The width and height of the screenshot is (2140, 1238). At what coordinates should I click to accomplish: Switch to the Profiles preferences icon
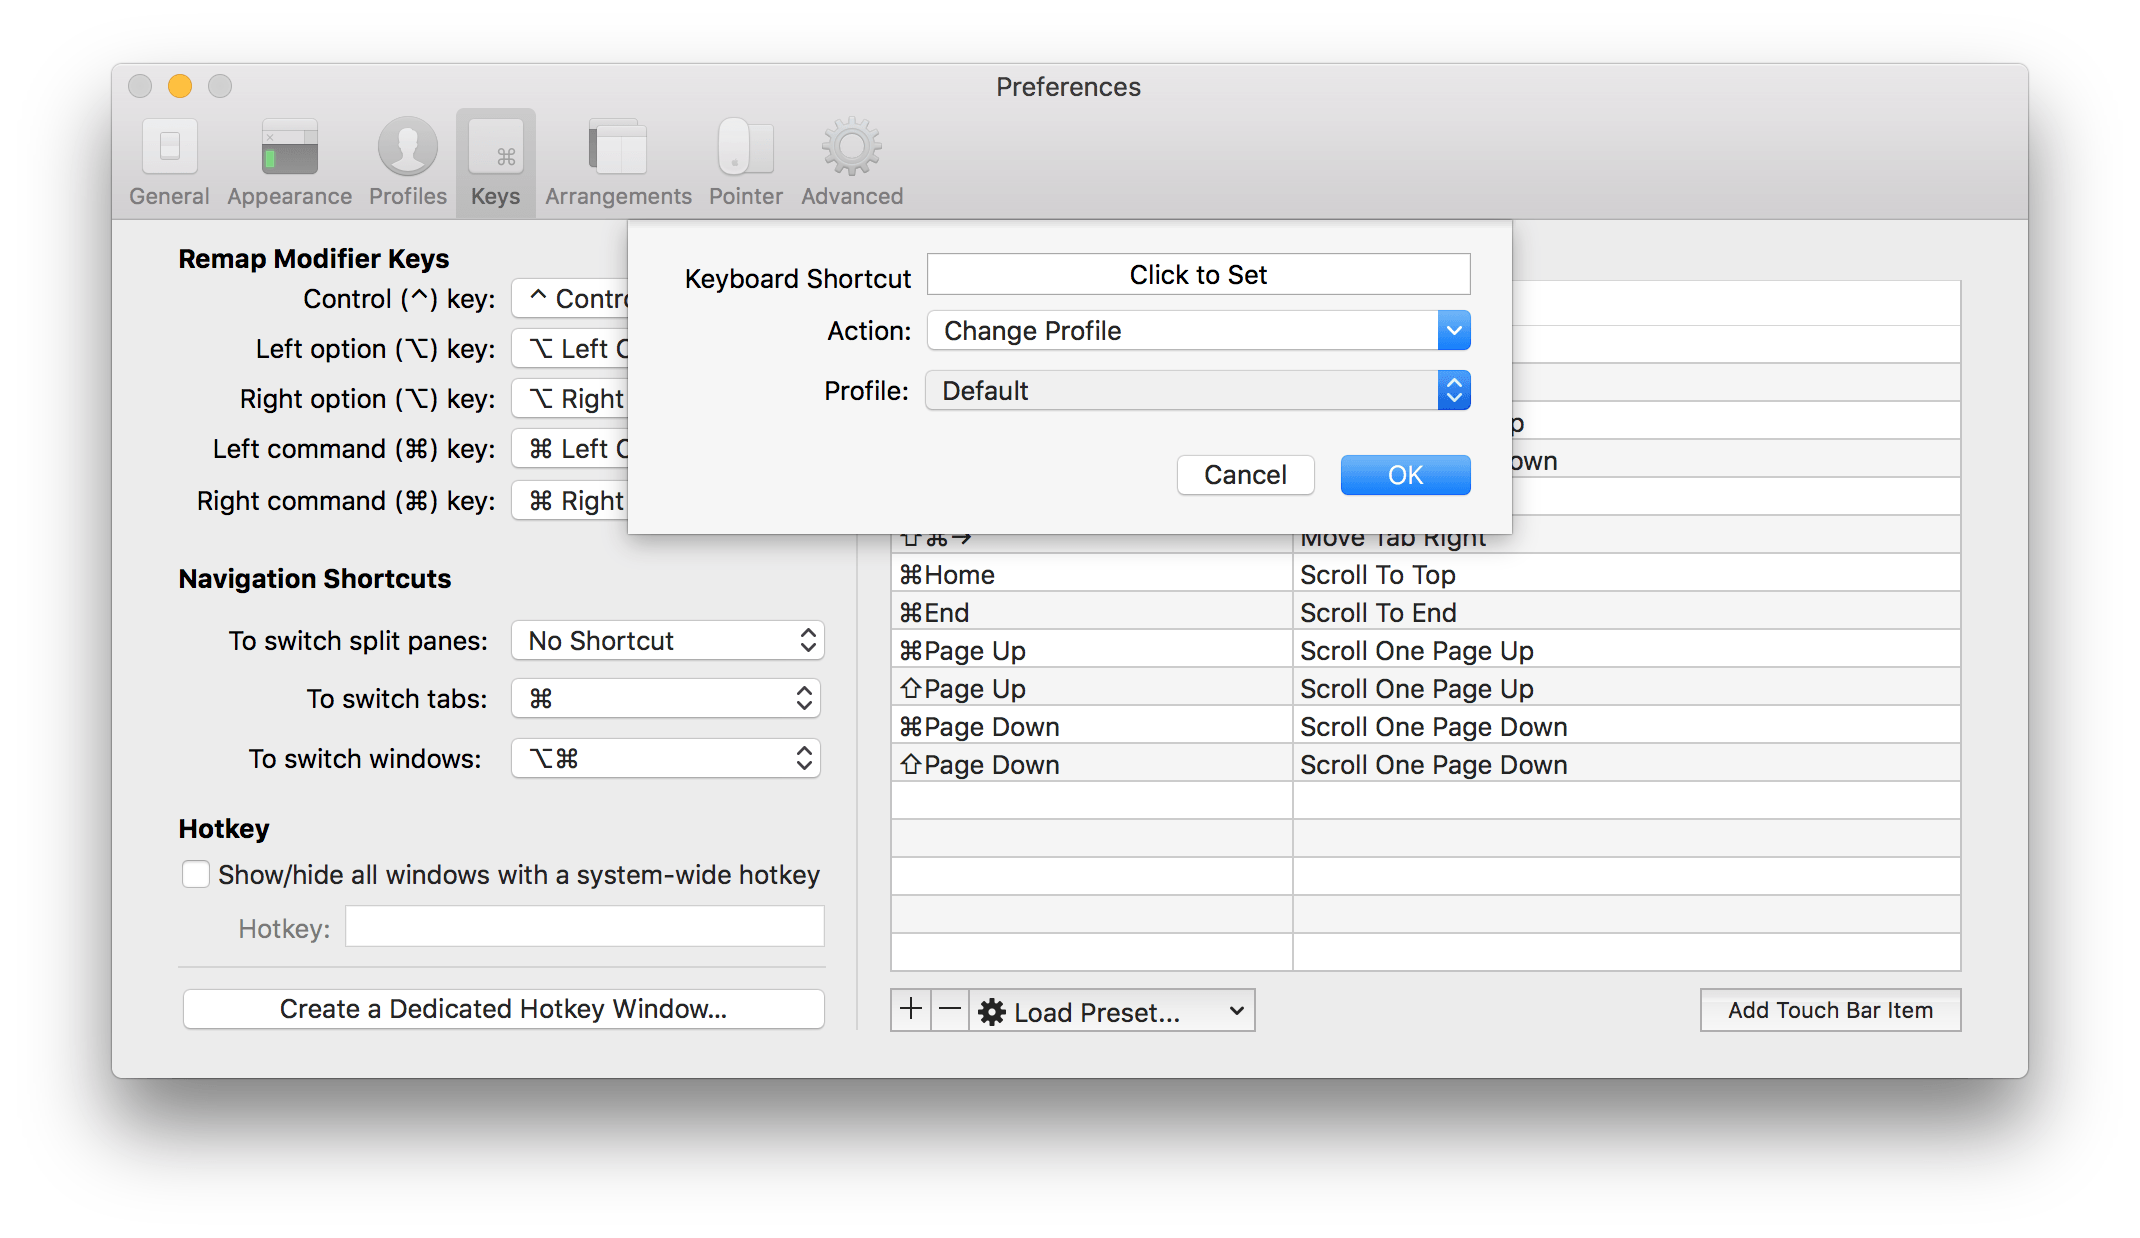coord(407,162)
